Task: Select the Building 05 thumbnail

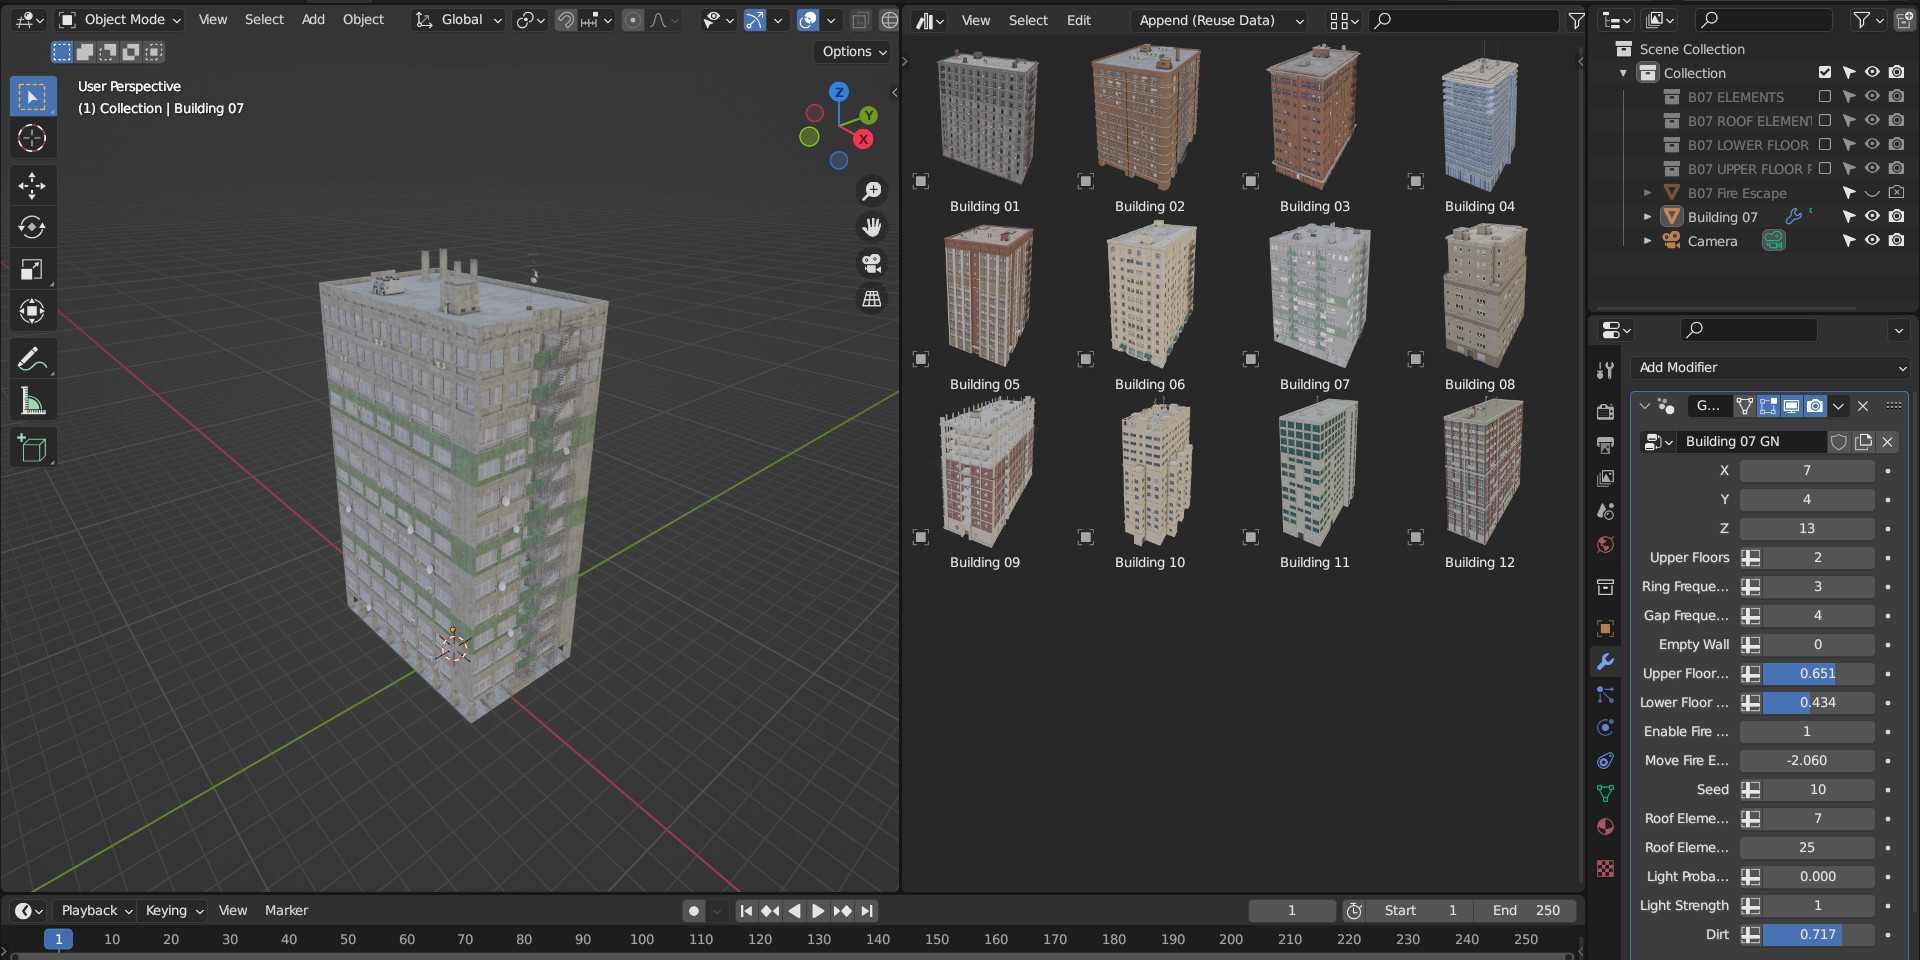Action: coord(985,295)
